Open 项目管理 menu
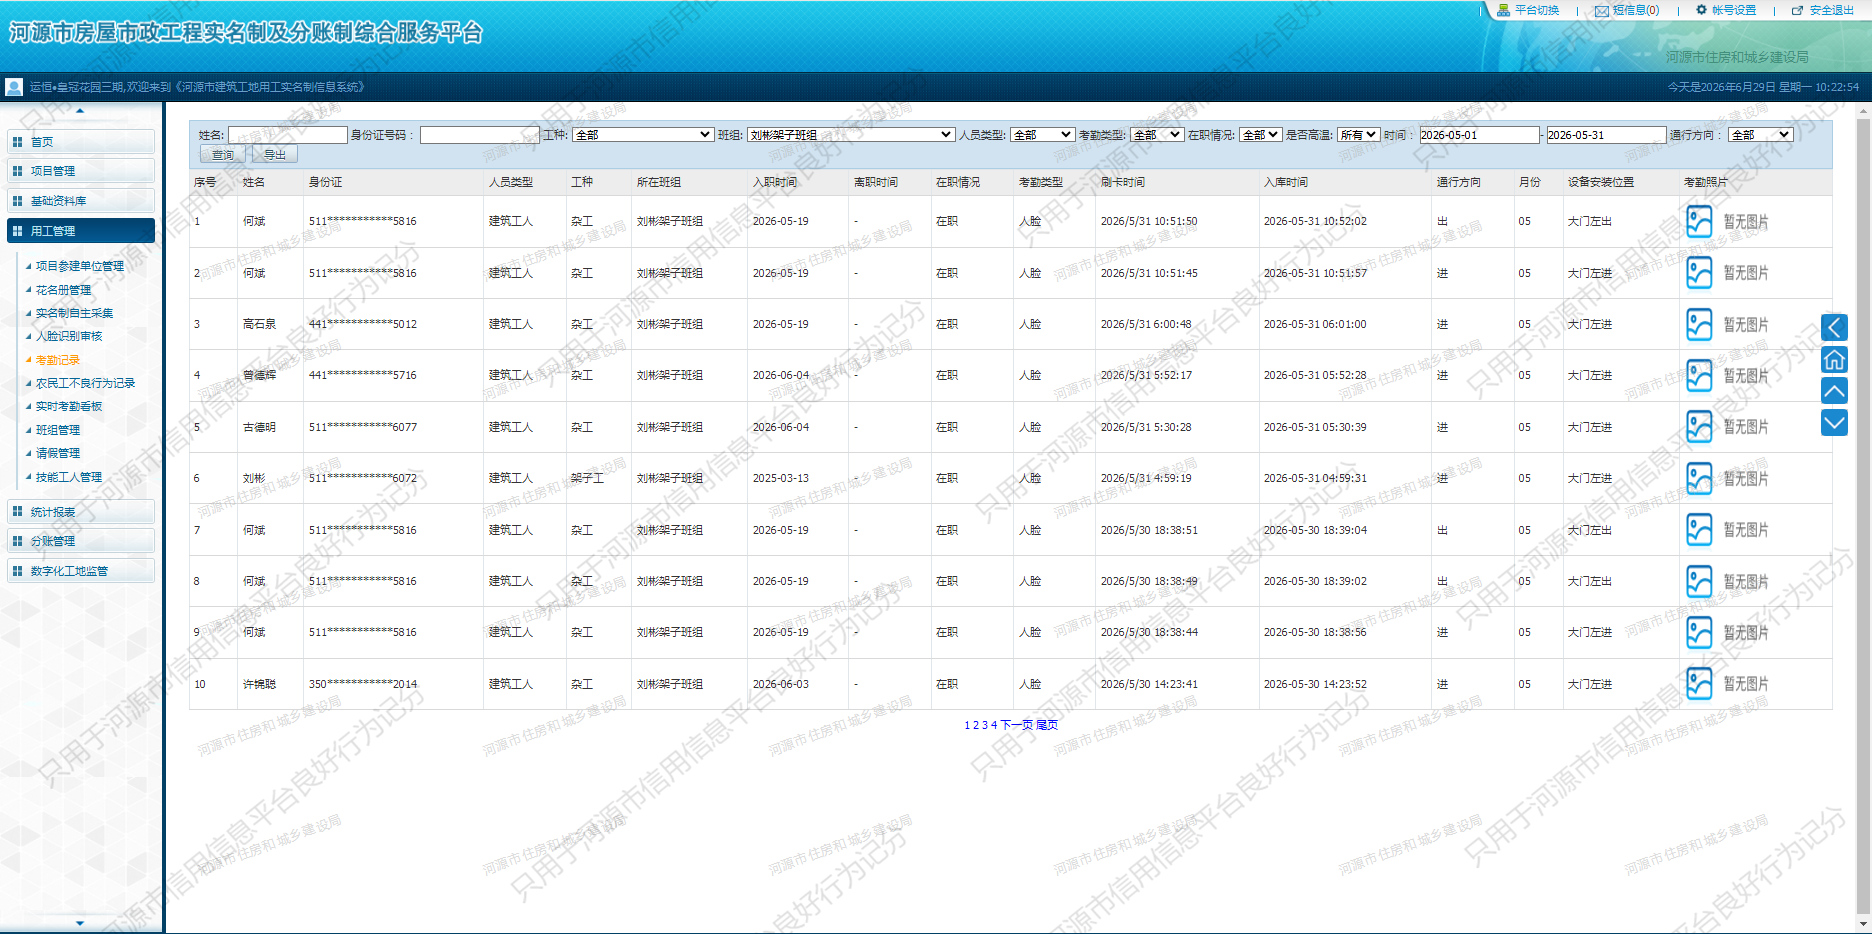This screenshot has width=1872, height=934. click(81, 171)
